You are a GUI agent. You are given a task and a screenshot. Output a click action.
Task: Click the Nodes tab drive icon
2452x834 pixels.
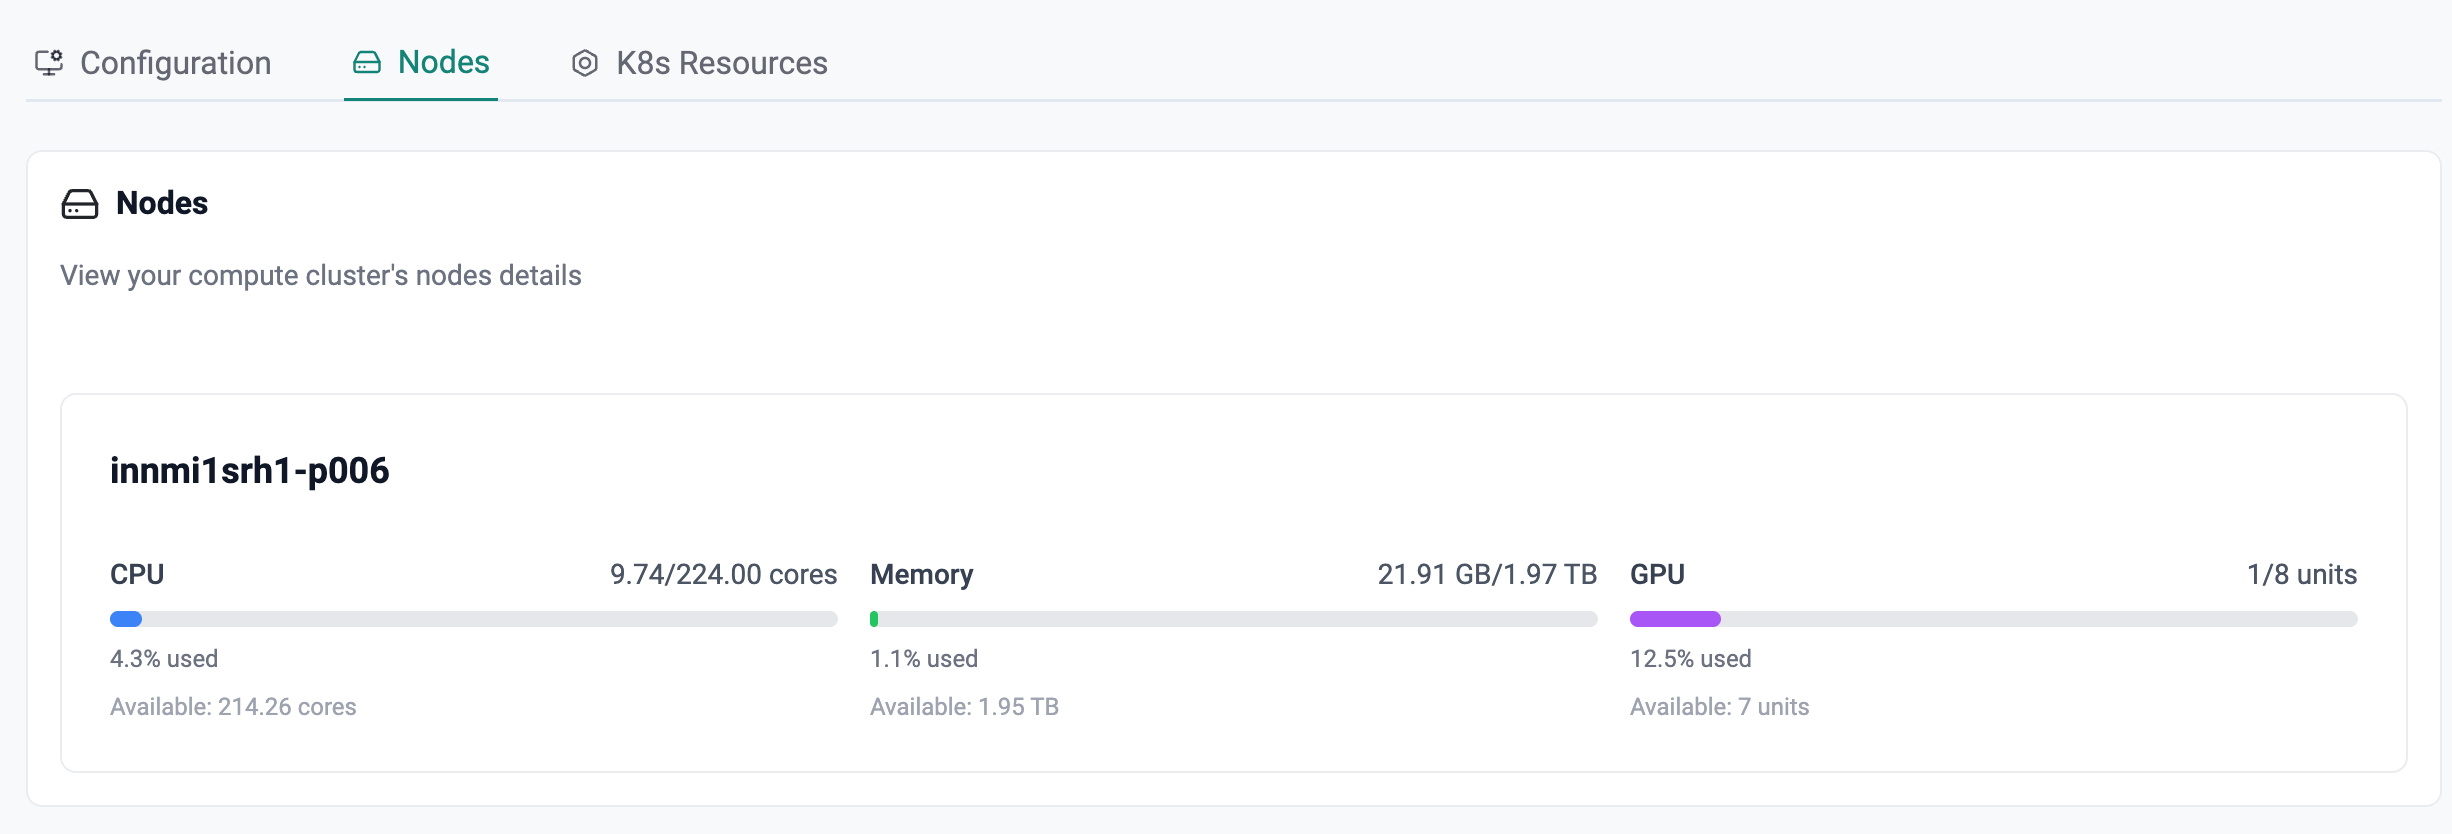point(367,63)
